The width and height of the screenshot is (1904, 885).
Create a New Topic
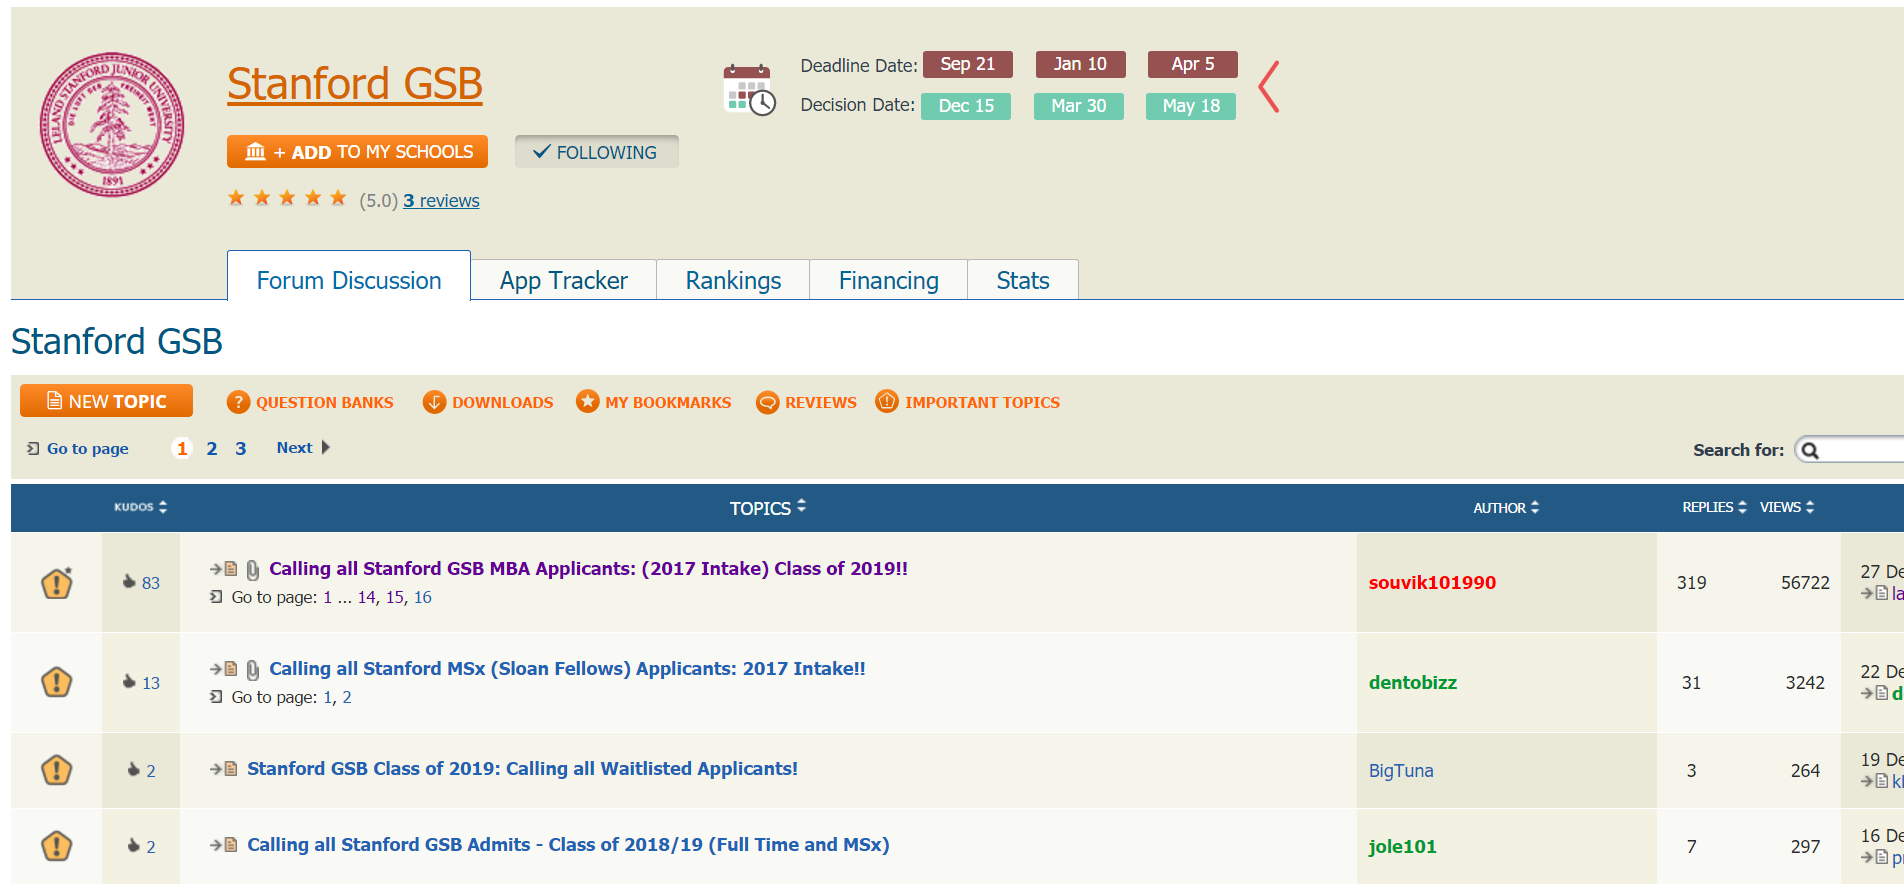tap(106, 401)
